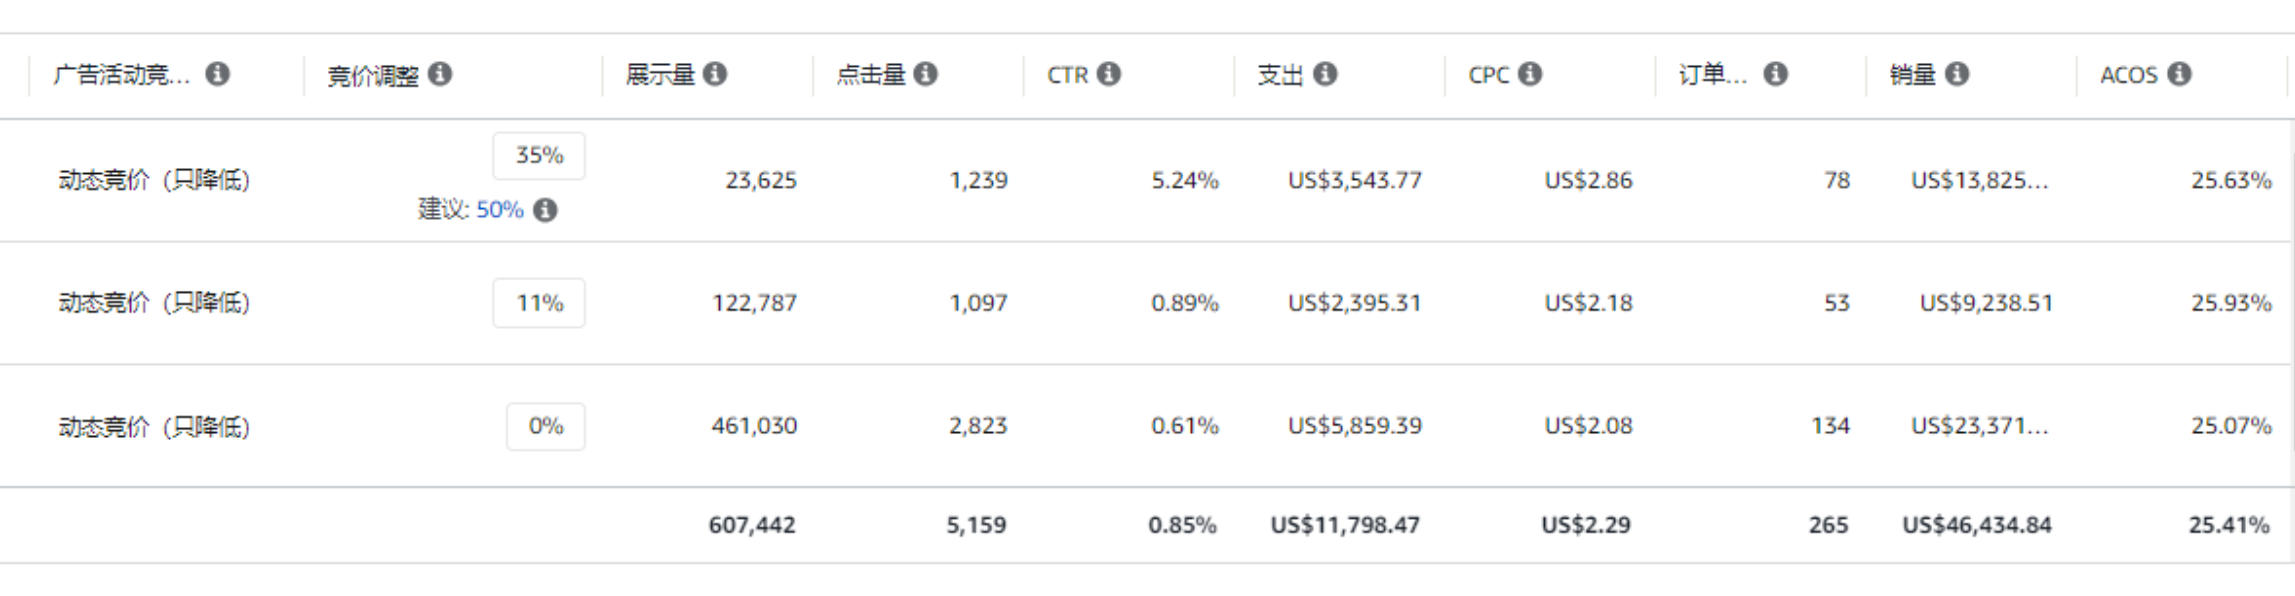Click info icon beside 点击量 header
Screen dimensions: 2295x596
[x=926, y=74]
